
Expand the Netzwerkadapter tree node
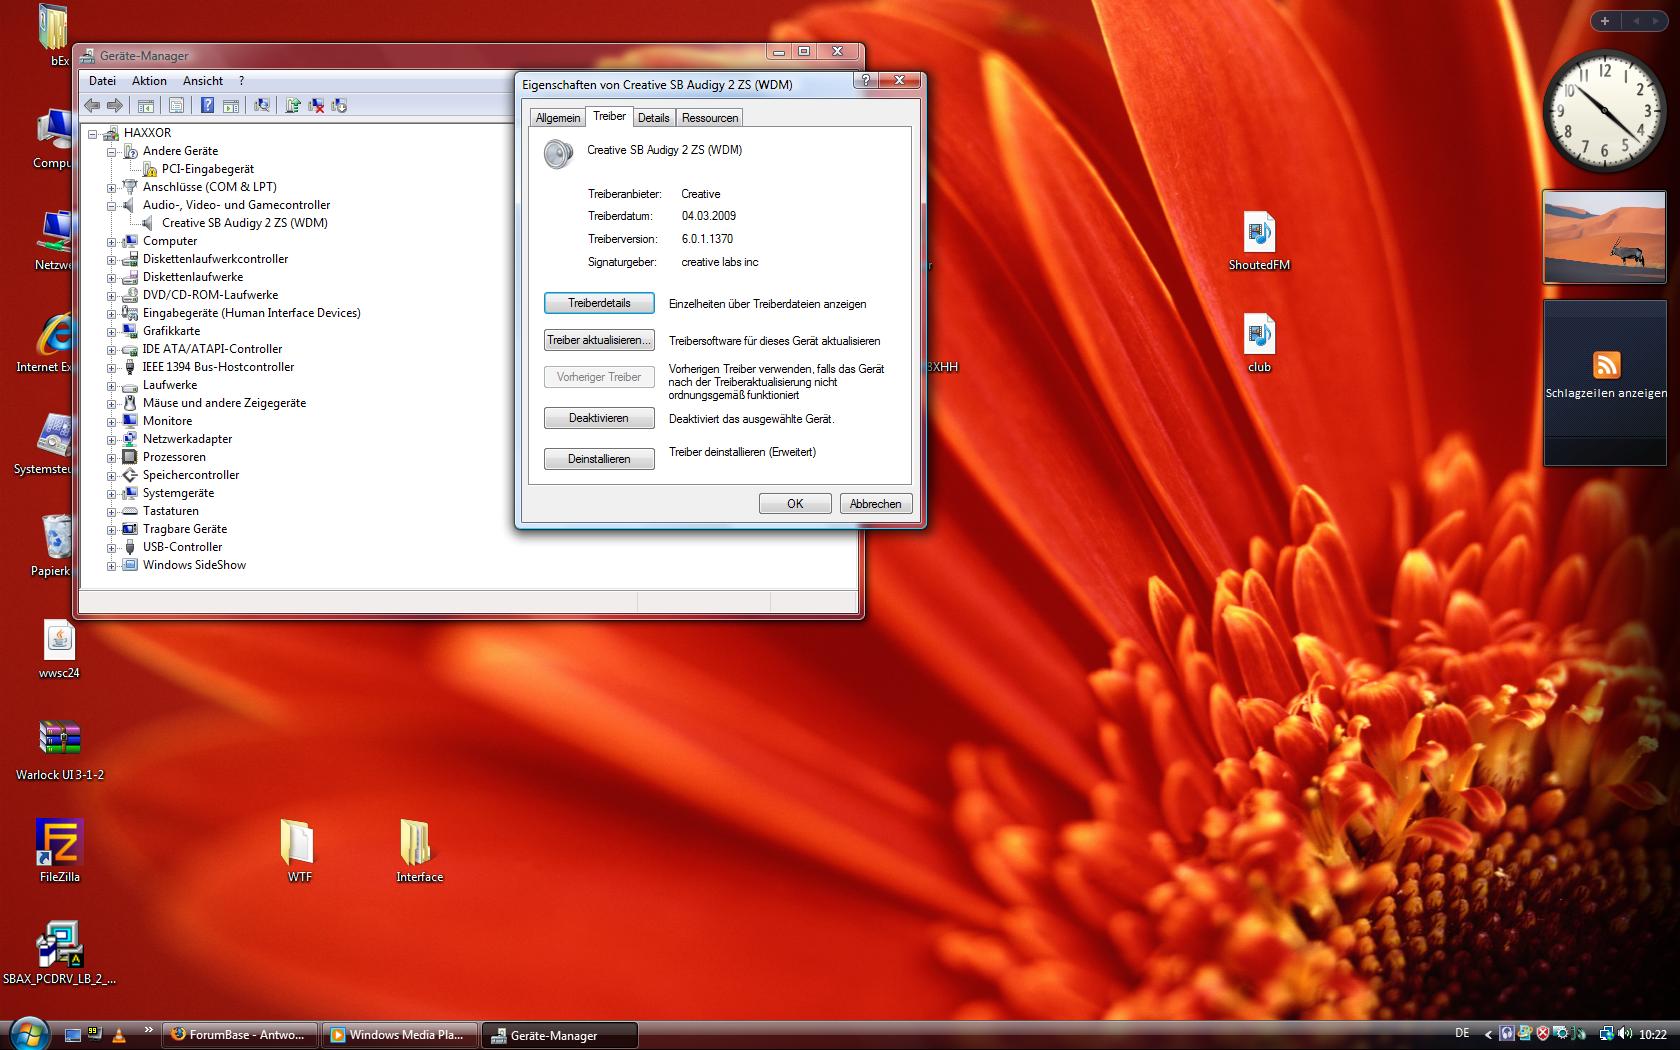tap(112, 439)
